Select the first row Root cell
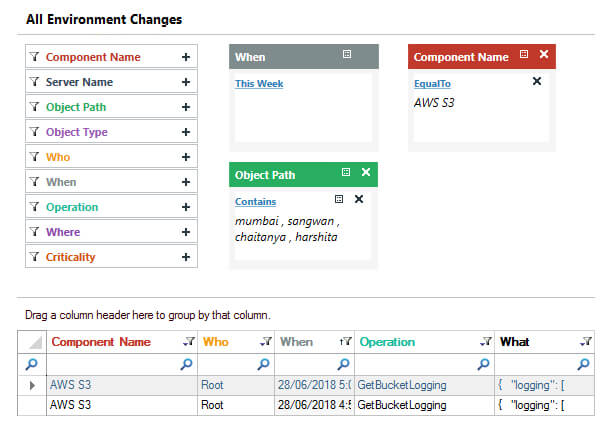This screenshot has width=612, height=430. point(236,385)
